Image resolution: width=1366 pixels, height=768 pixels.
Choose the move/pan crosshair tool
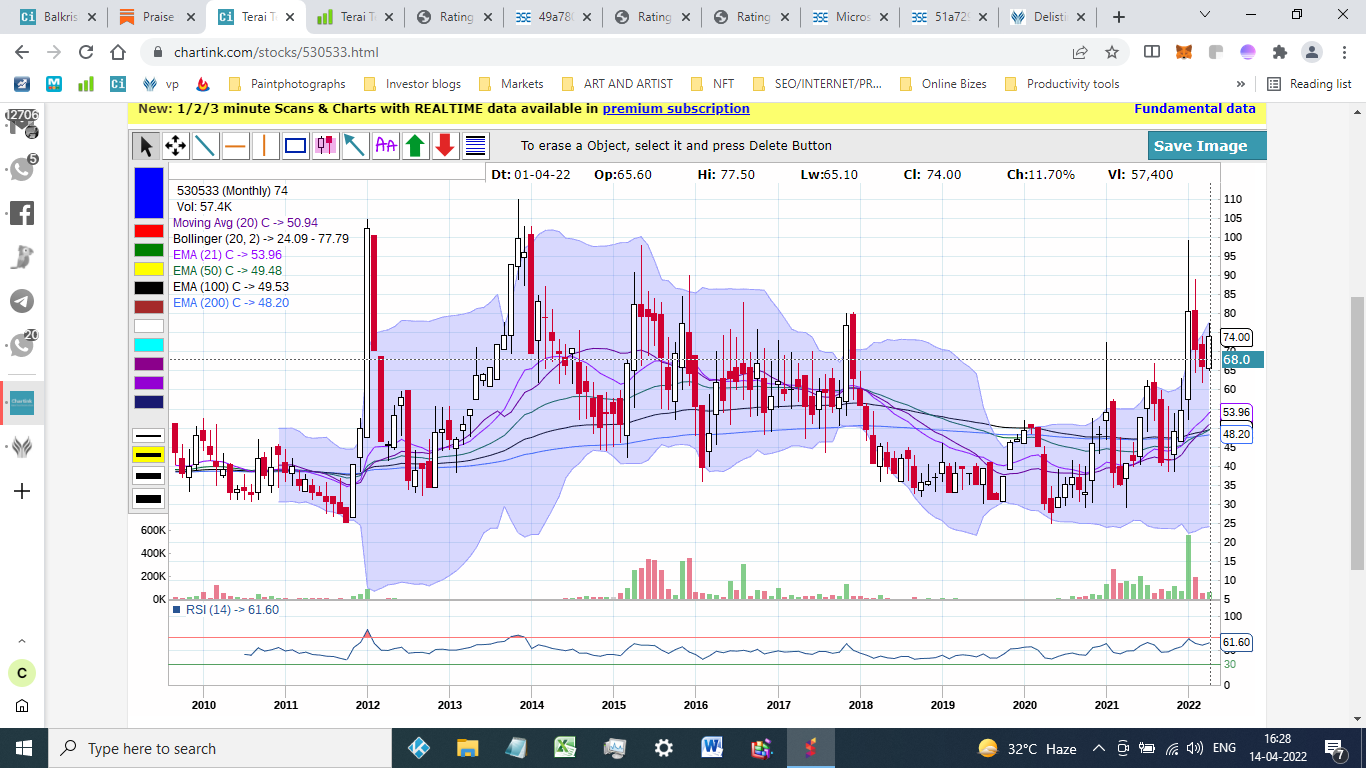pos(176,146)
